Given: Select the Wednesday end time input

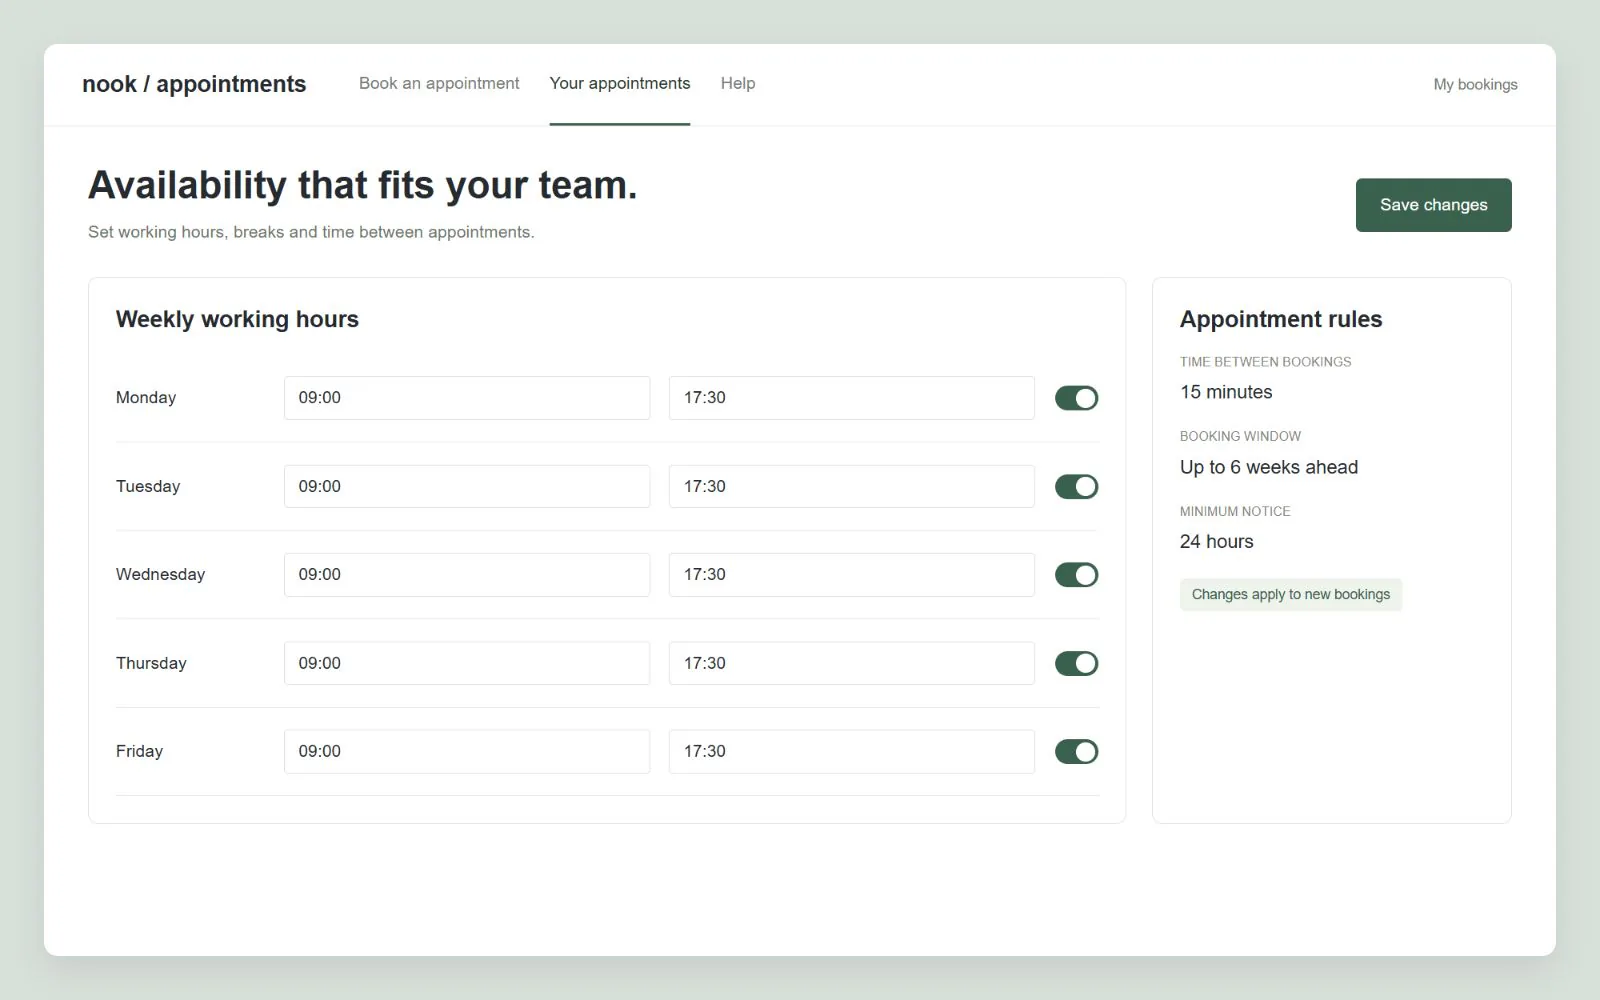Looking at the screenshot, I should pos(852,575).
